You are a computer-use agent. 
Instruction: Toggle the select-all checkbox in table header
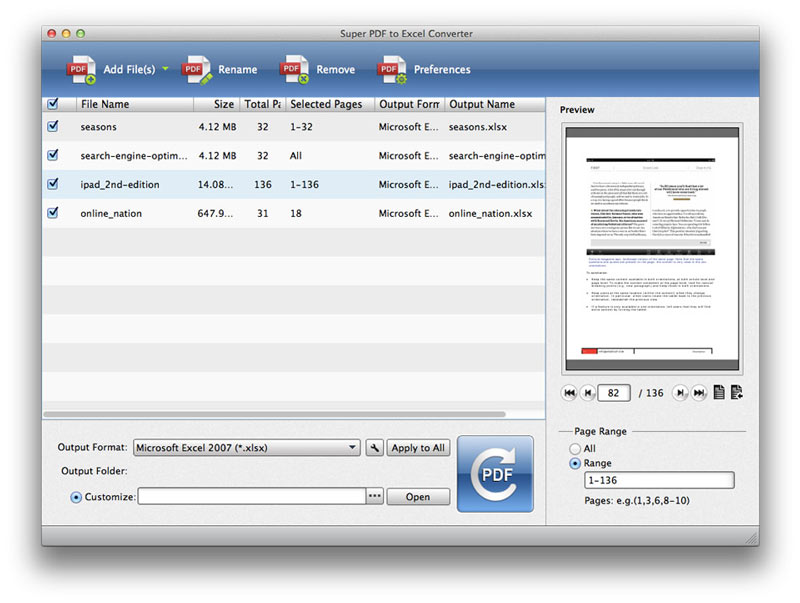53,104
